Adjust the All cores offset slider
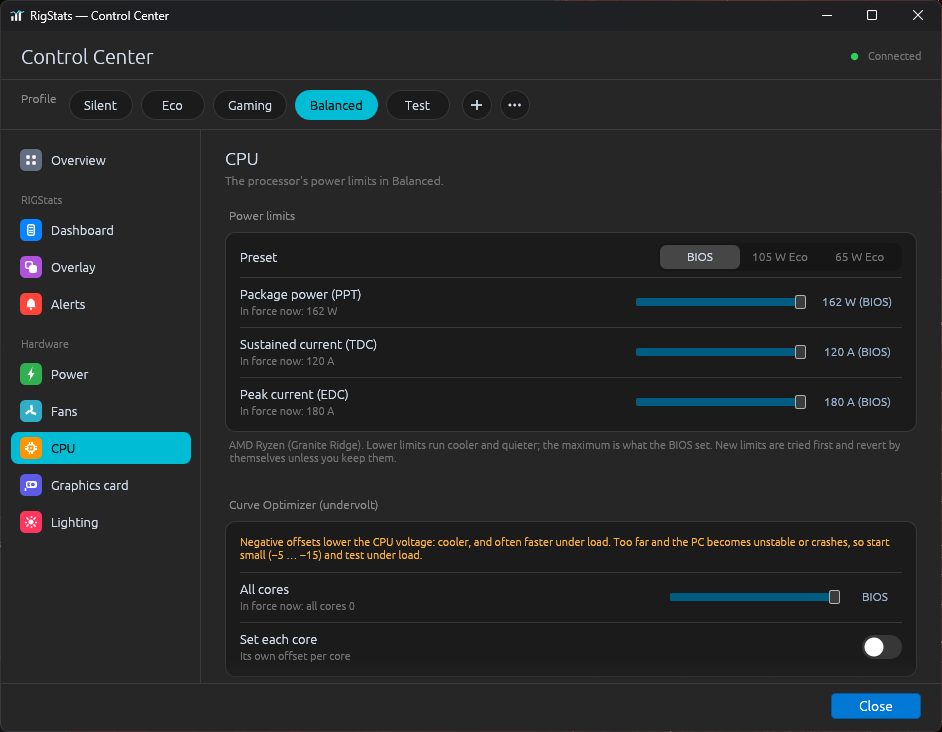The image size is (942, 732). [755, 597]
